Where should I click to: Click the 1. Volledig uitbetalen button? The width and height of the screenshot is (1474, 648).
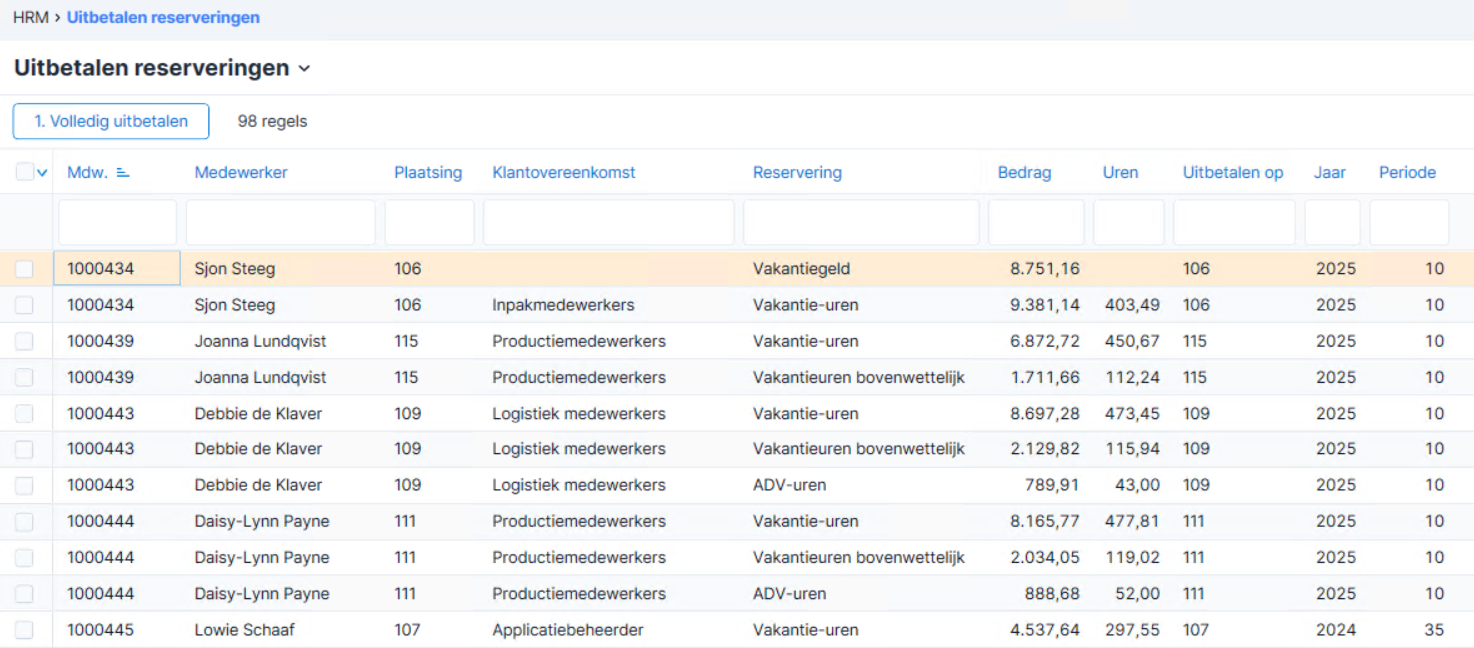[111, 121]
